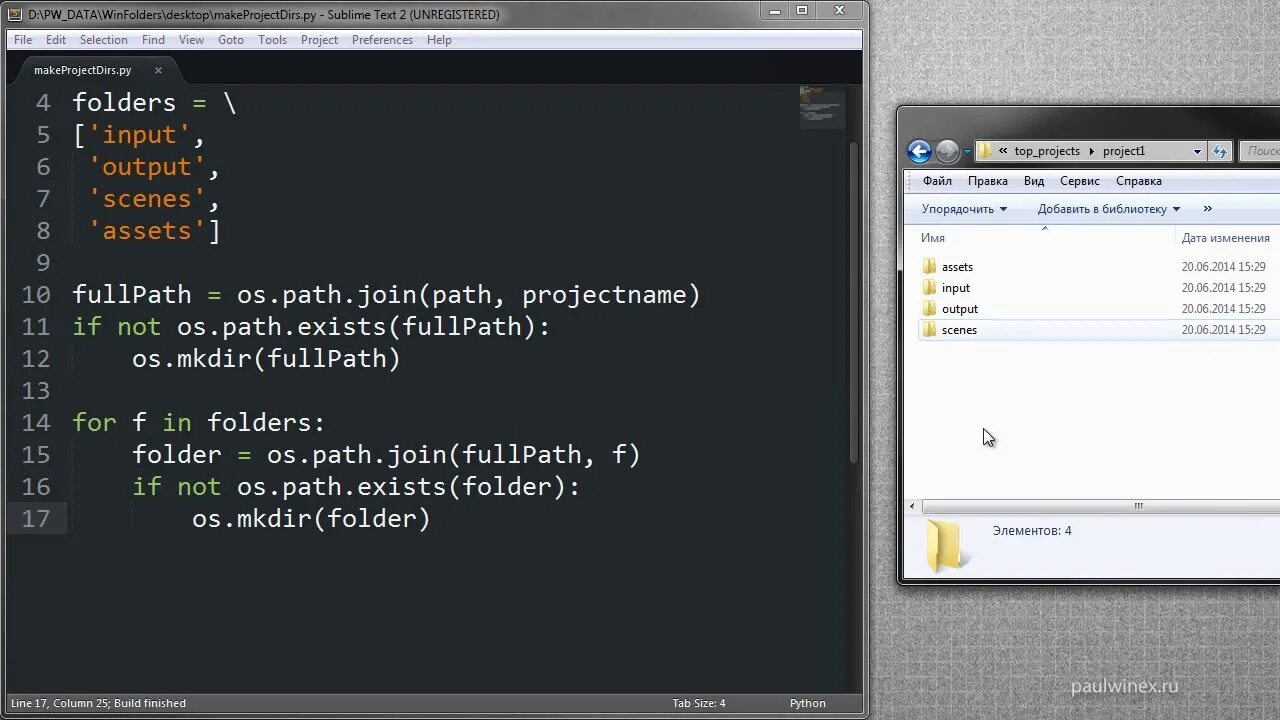Open the Find menu
Image resolution: width=1280 pixels, height=720 pixels.
pos(153,40)
